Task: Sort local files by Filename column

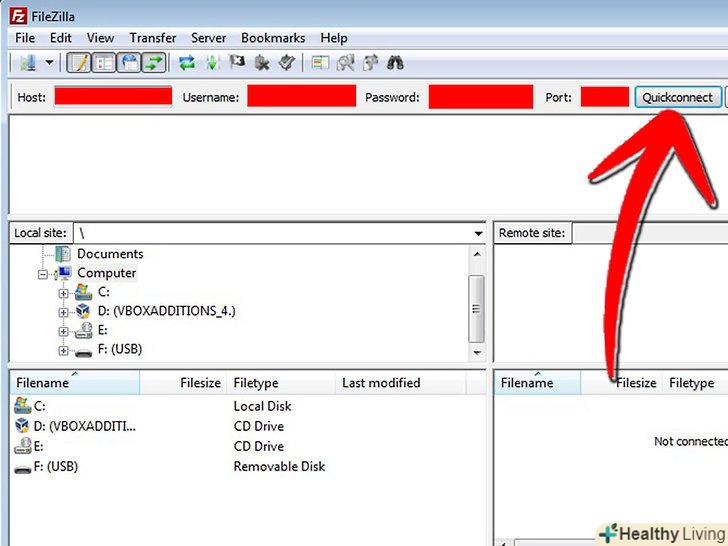Action: [x=75, y=383]
